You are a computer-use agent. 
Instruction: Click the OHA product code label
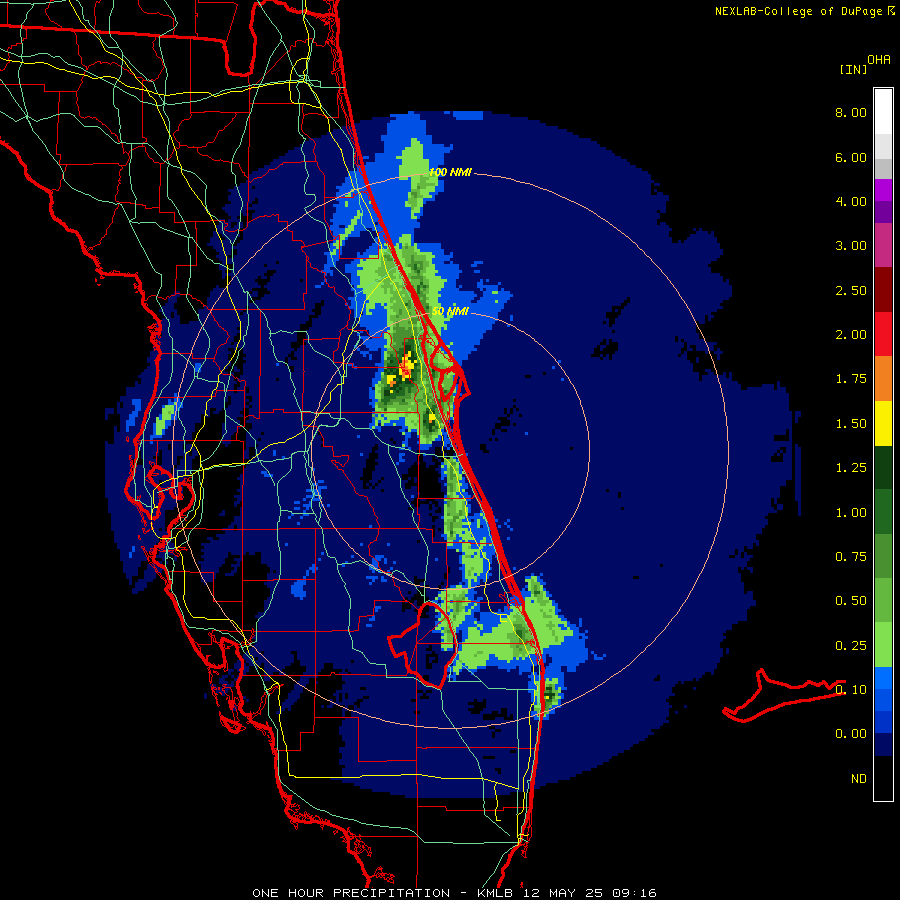[879, 60]
